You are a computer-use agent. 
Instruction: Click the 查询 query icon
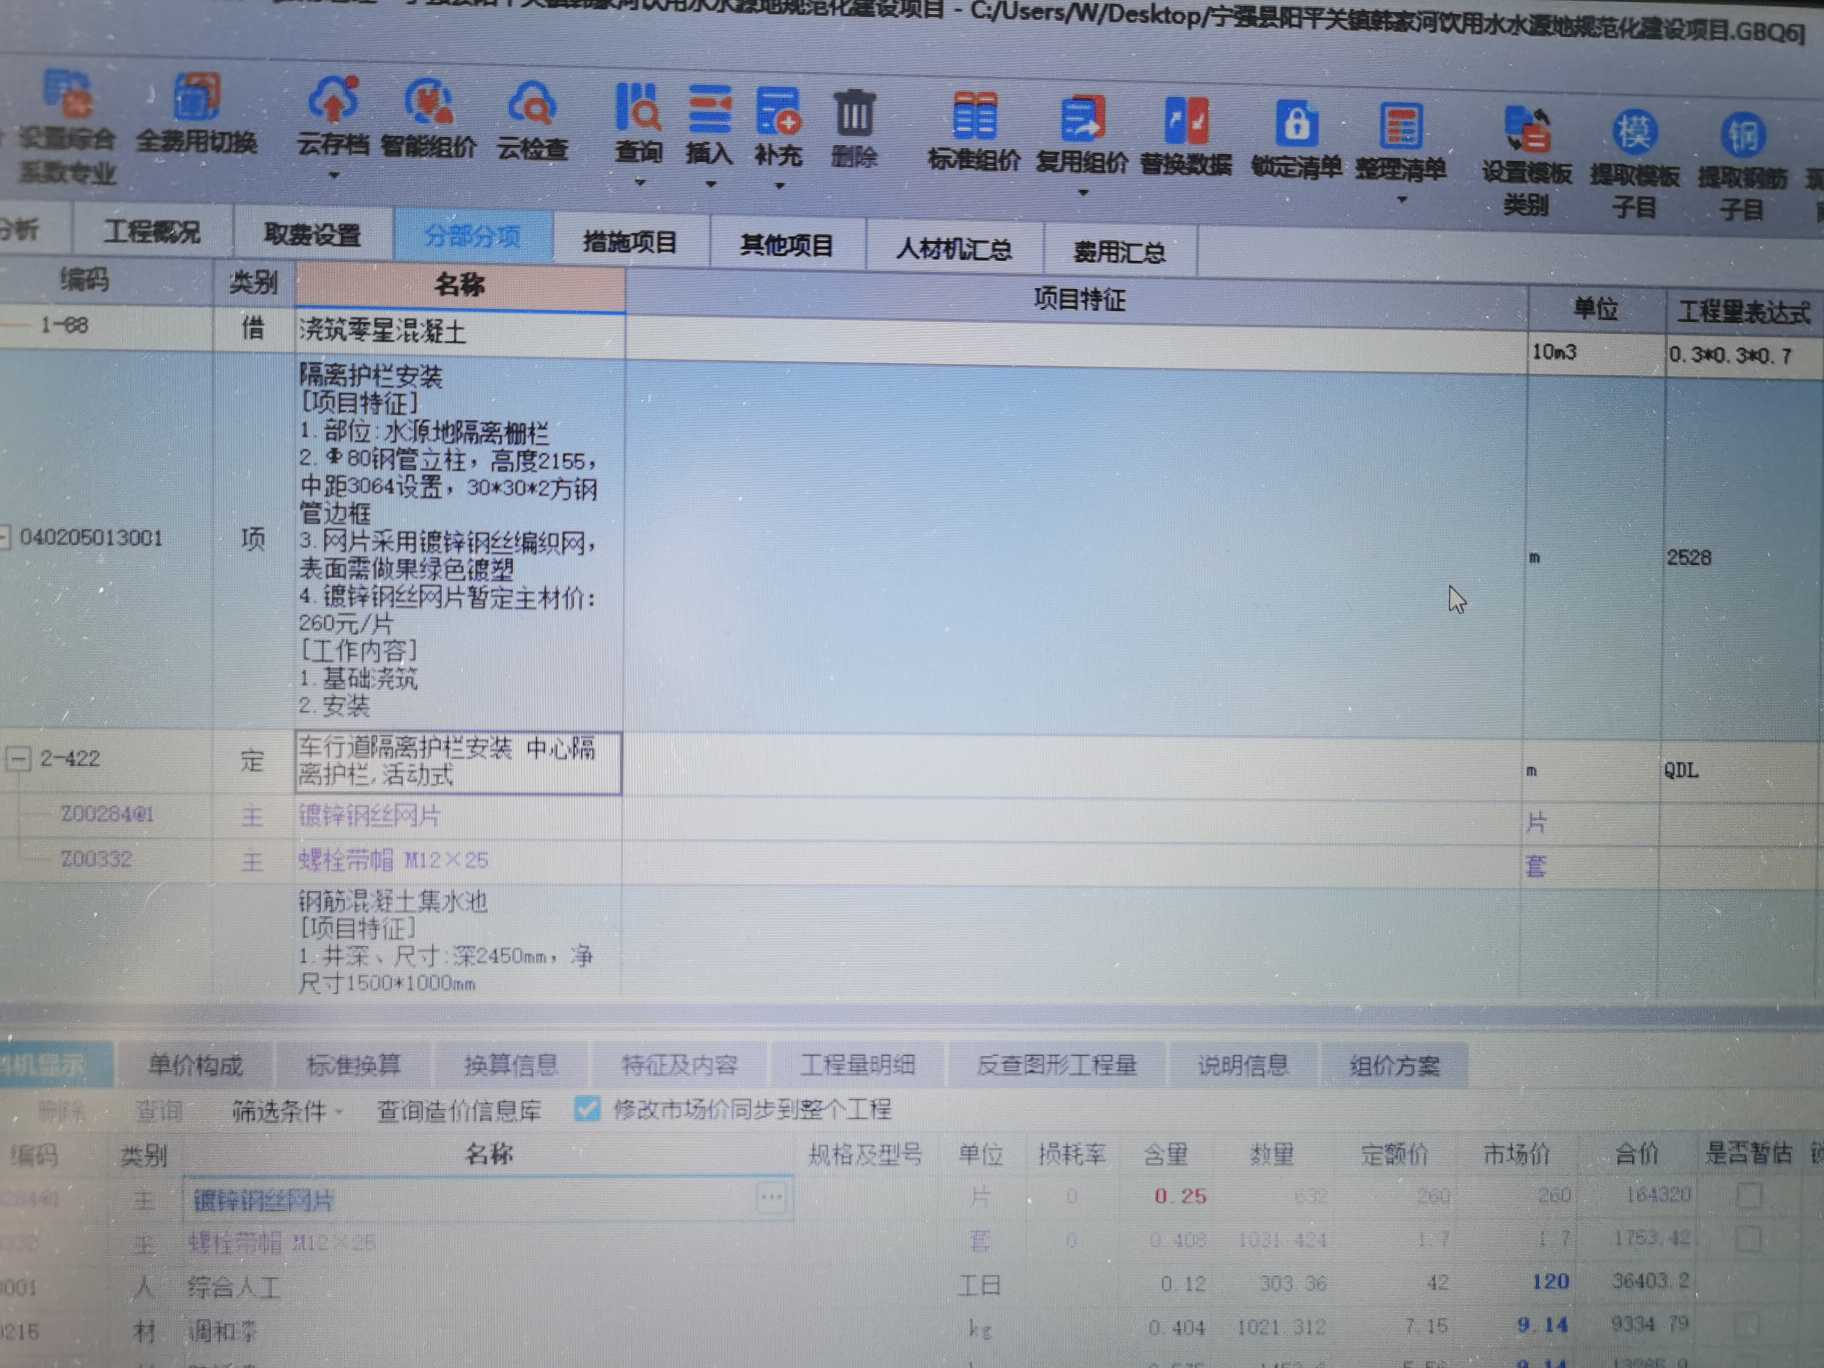[638, 109]
